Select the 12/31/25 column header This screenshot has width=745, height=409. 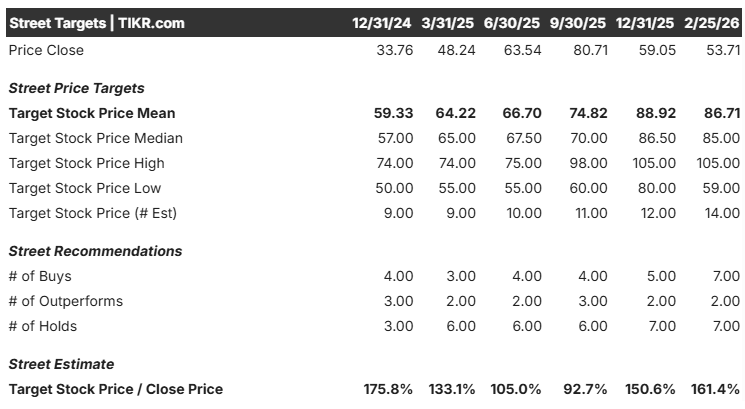click(x=645, y=23)
